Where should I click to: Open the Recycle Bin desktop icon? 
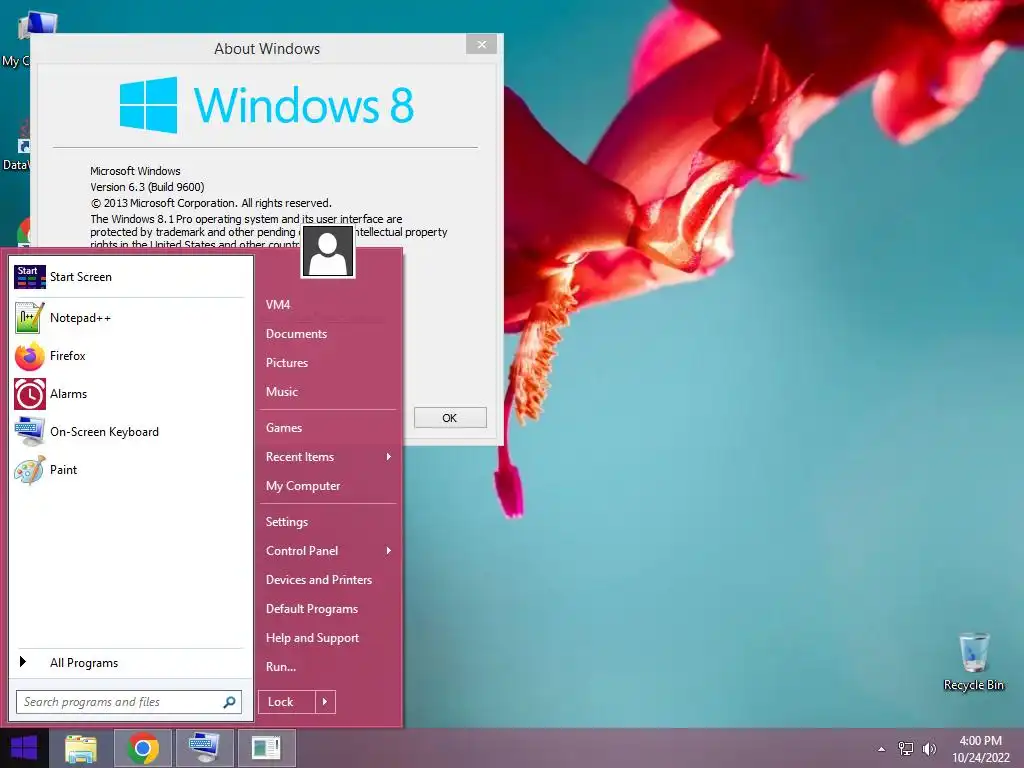(x=974, y=661)
